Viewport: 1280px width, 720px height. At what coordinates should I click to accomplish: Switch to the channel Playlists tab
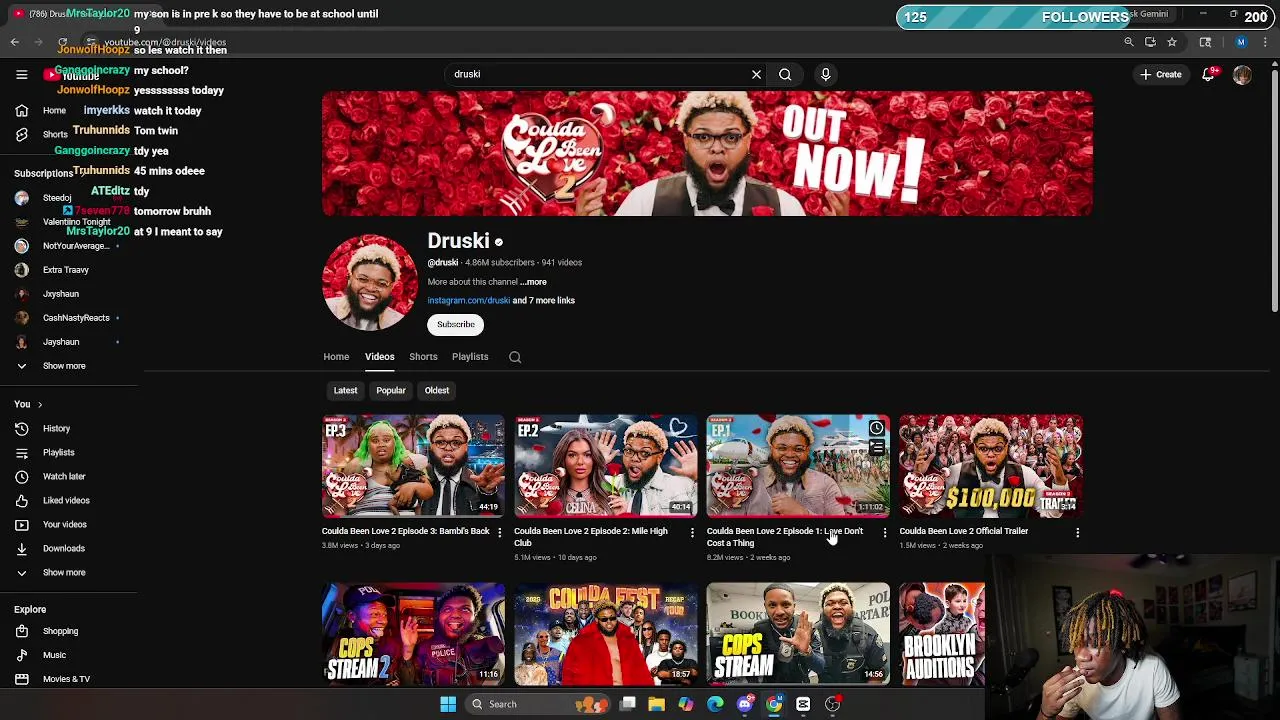point(470,357)
